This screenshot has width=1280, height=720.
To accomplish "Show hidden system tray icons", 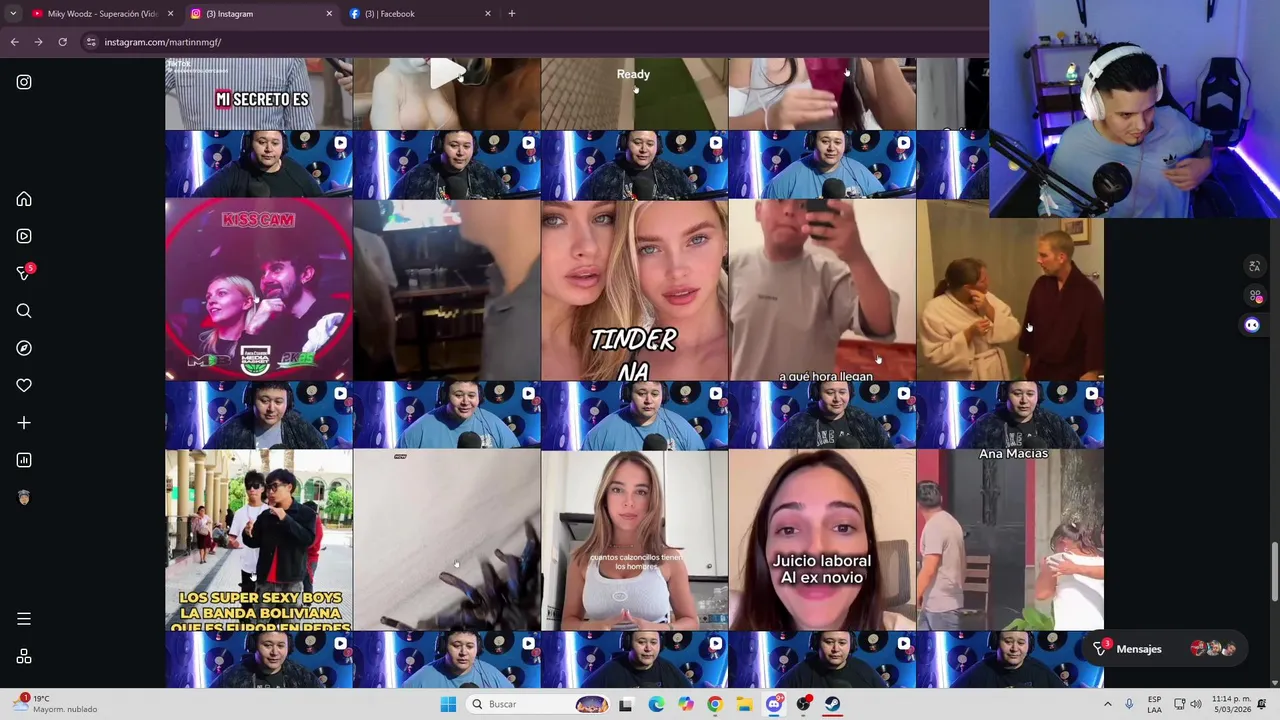I will click(x=1108, y=704).
